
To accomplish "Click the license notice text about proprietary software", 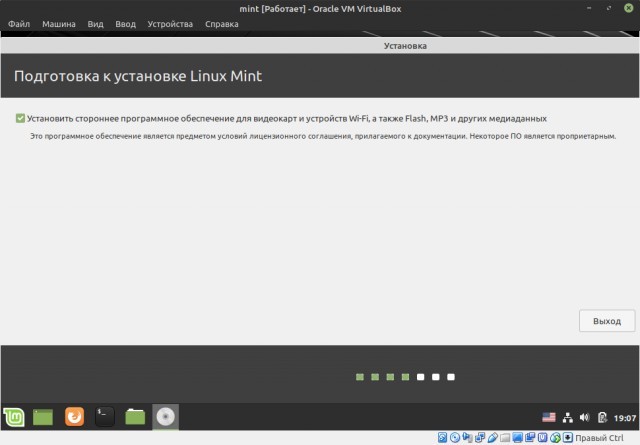I will point(323,136).
